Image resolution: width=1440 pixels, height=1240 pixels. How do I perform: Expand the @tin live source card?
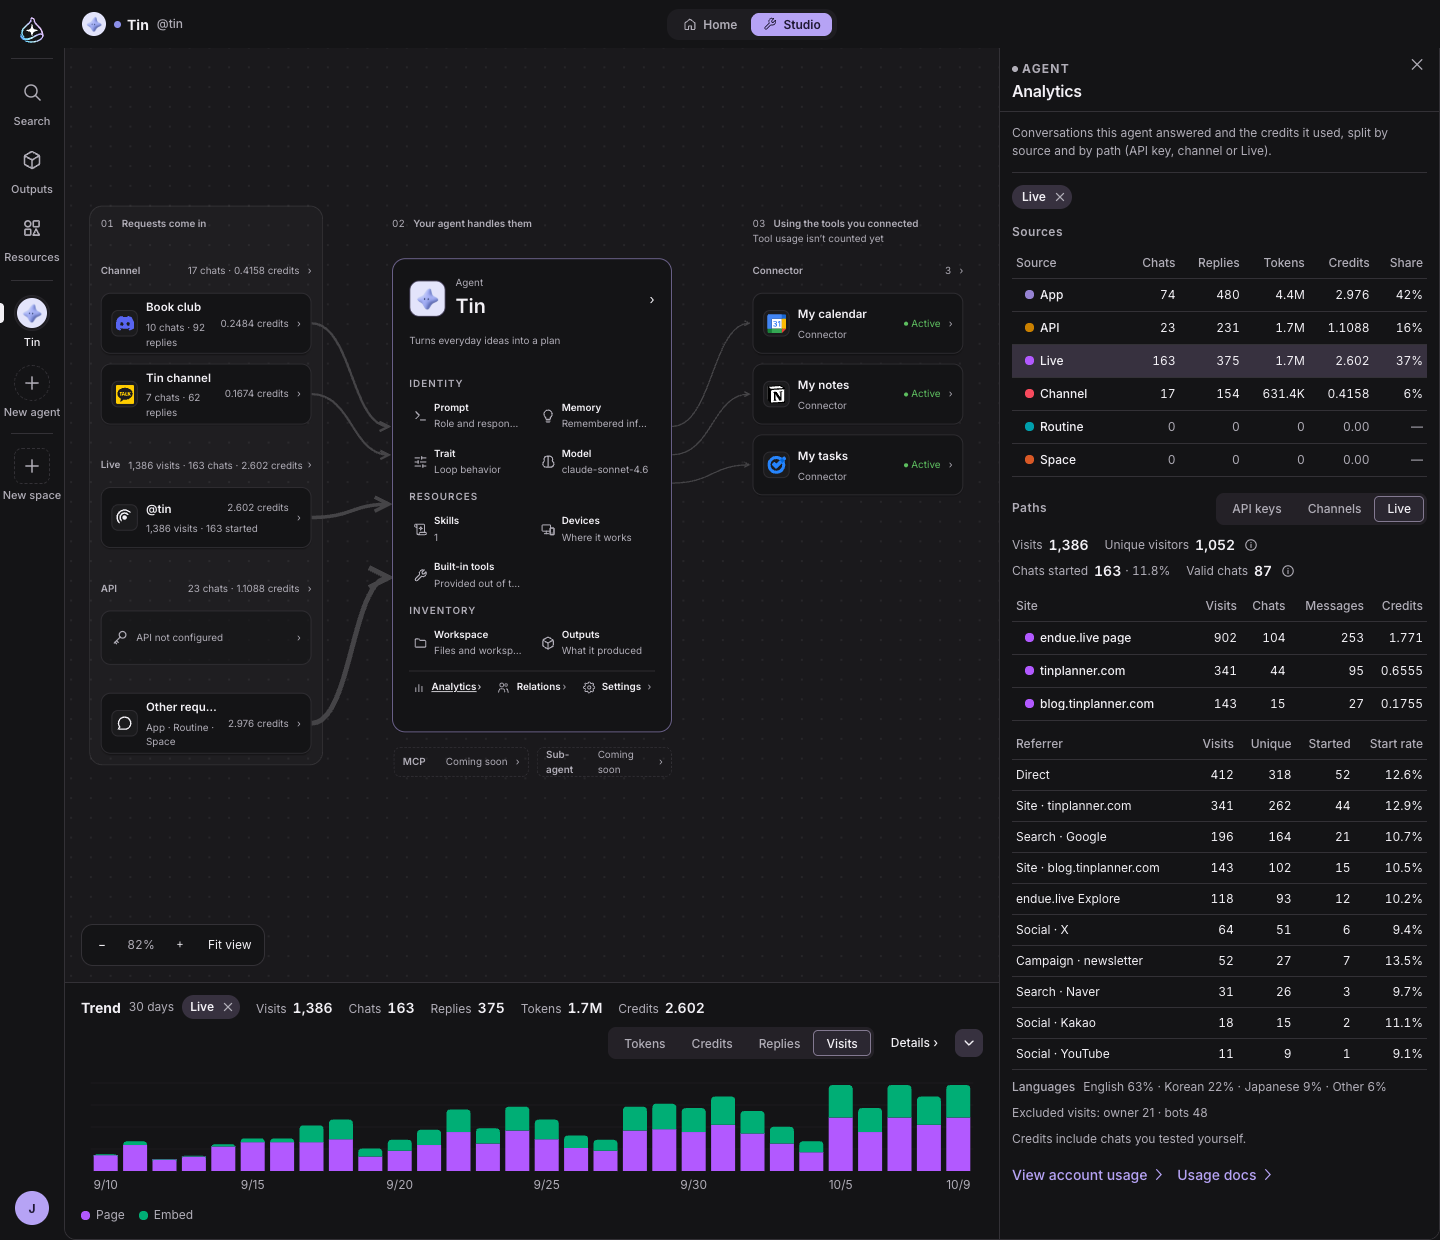tap(206, 517)
